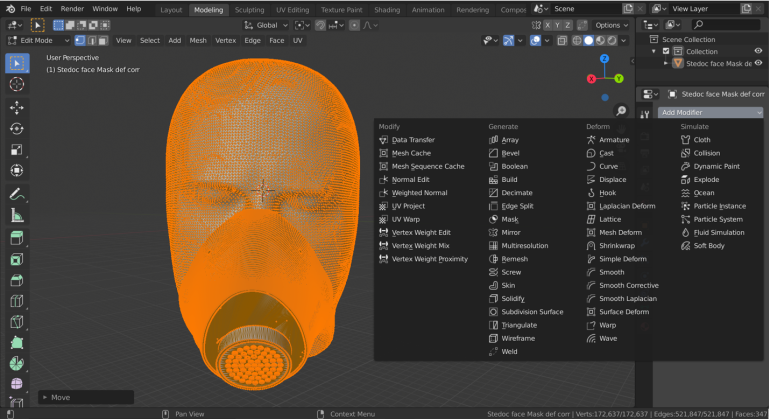Click the zoom magnifier viewport gizmo
This screenshot has height=419, width=770.
coord(621,111)
